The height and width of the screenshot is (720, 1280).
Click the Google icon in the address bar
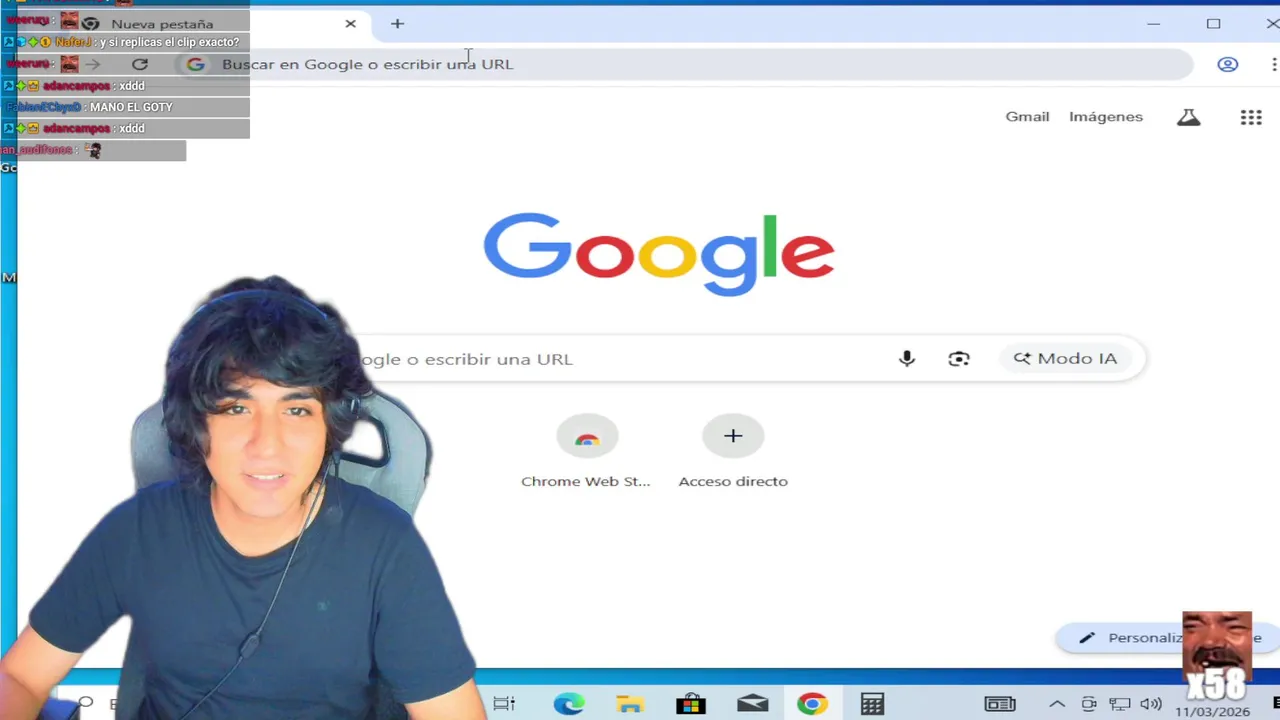196,64
